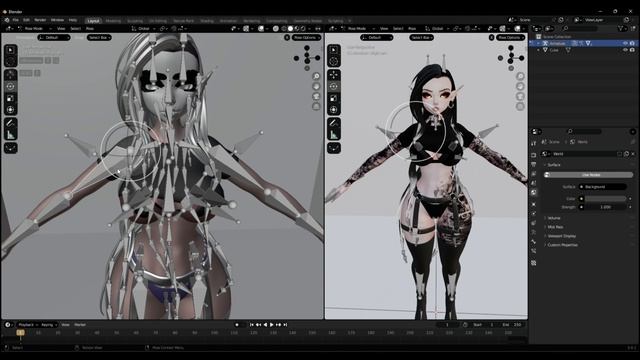
Task: Open Pose Options dropdown in right viewport
Action: (511, 38)
